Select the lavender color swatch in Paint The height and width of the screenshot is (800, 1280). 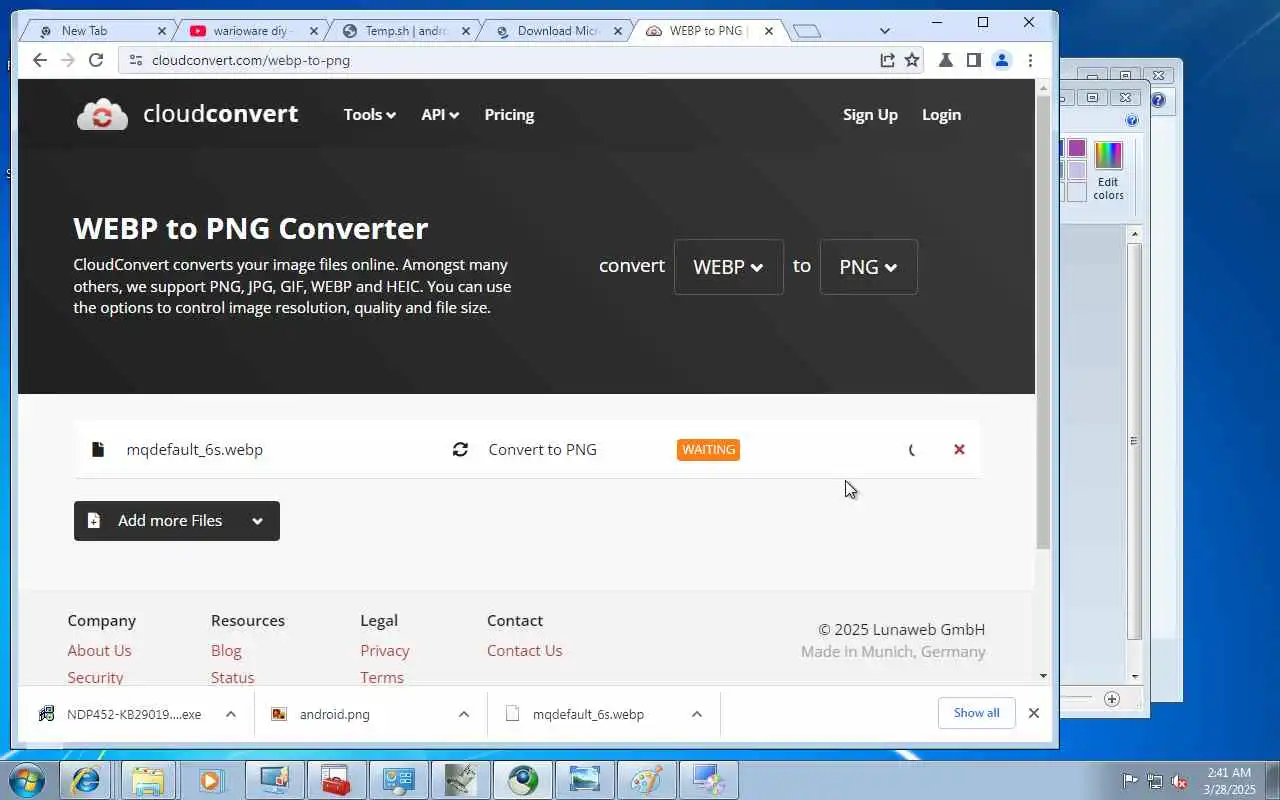click(x=1077, y=170)
